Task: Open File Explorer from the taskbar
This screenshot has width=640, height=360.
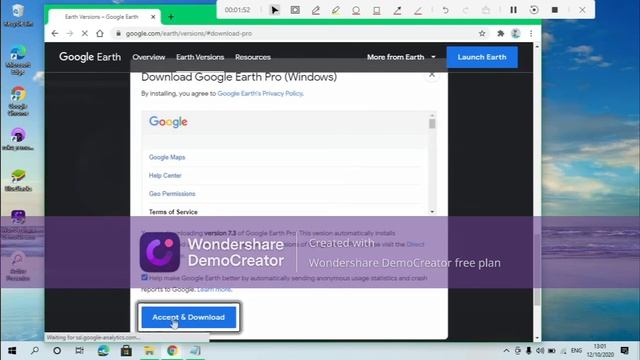Action: pyautogui.click(x=149, y=351)
